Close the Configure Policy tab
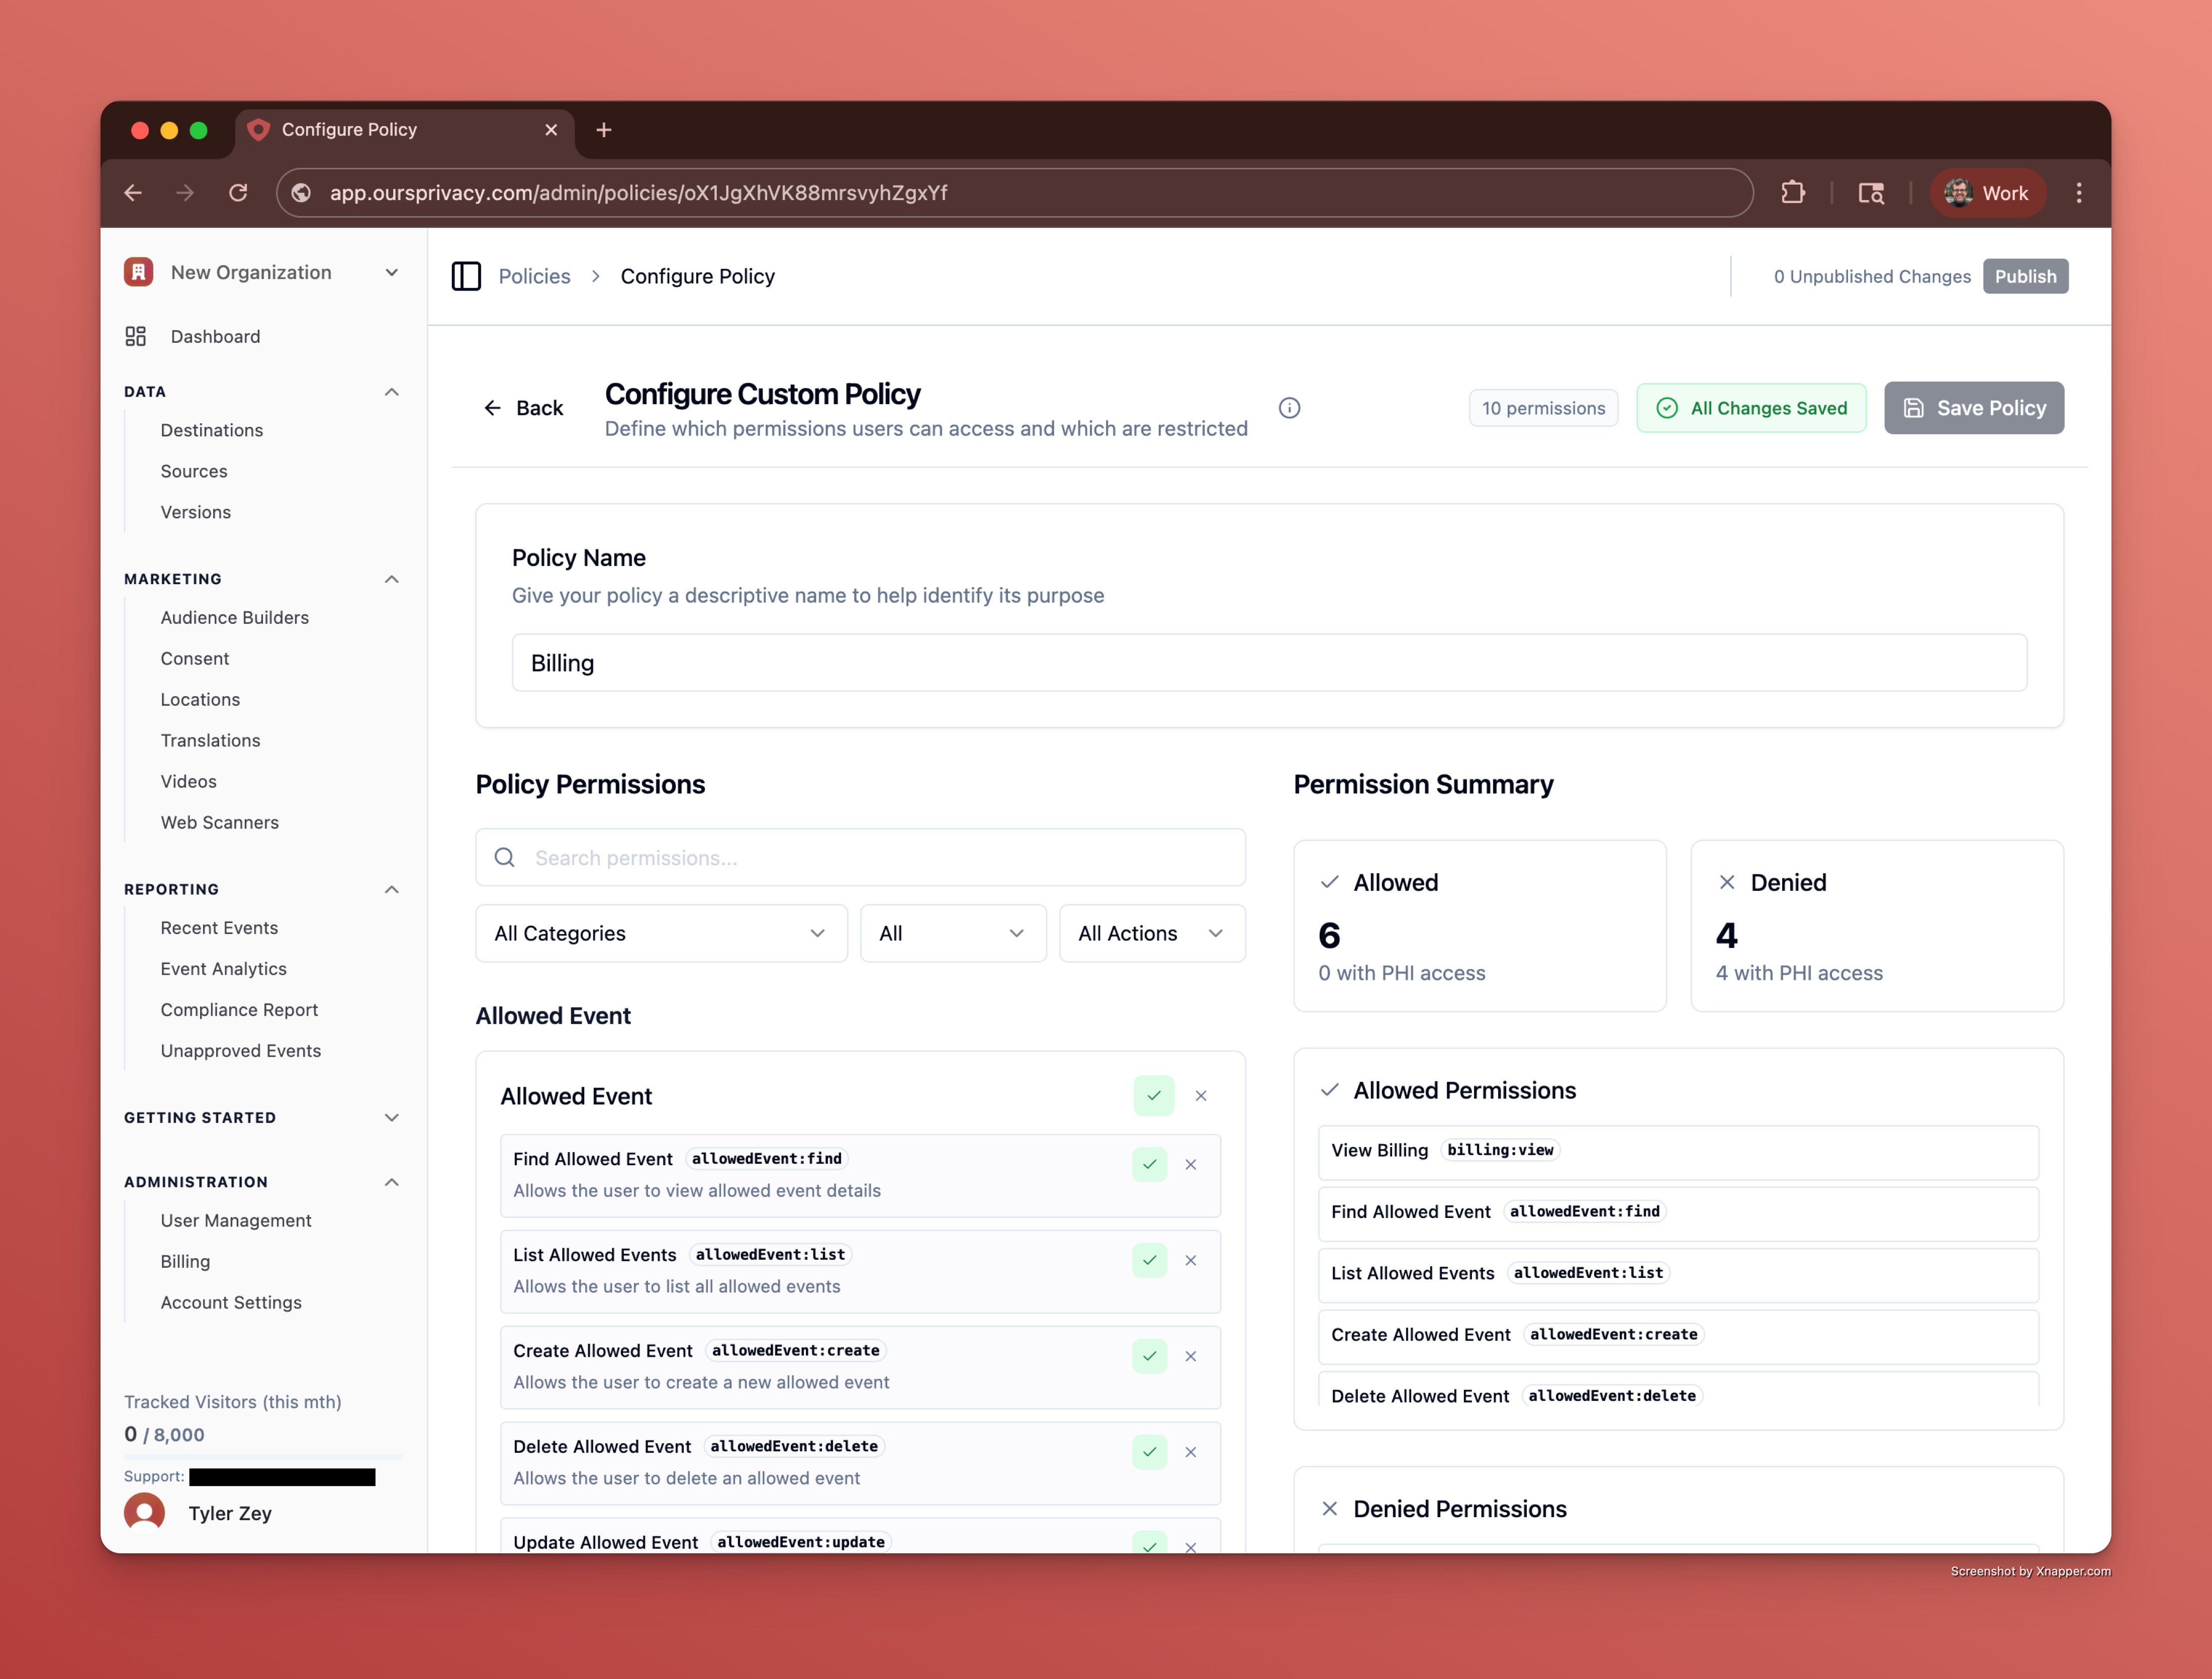 (551, 130)
